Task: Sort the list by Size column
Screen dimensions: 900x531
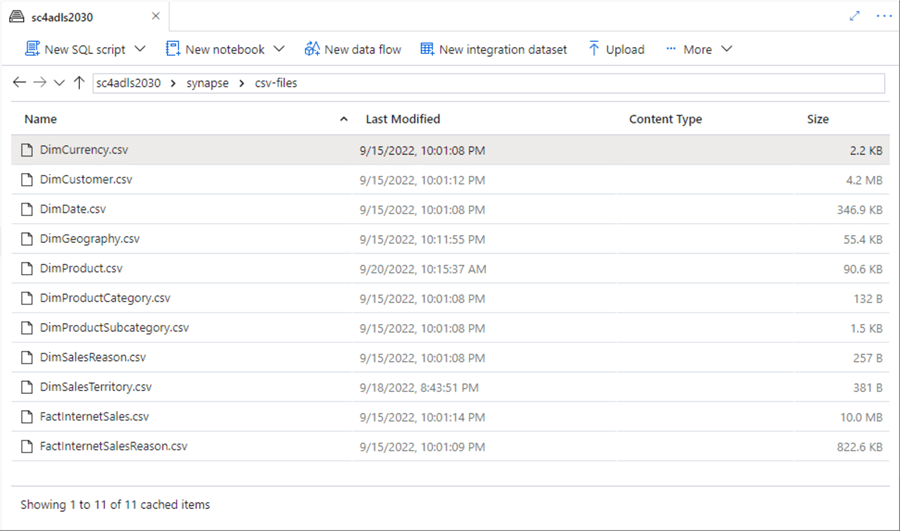Action: pos(817,119)
